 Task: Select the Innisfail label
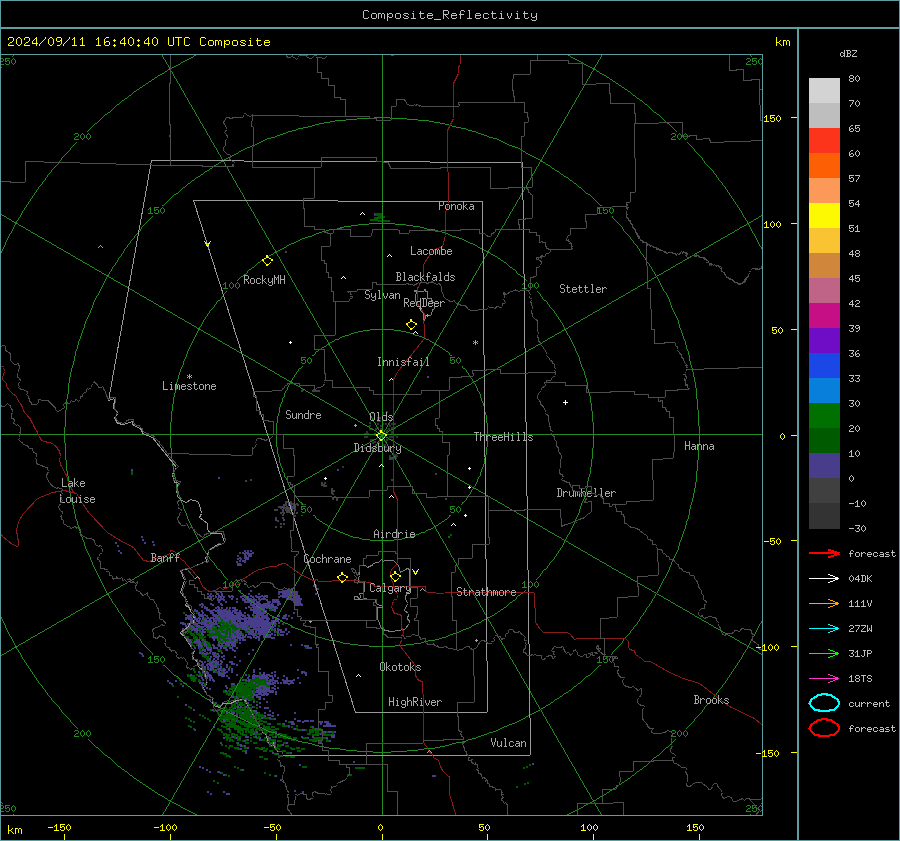point(403,362)
